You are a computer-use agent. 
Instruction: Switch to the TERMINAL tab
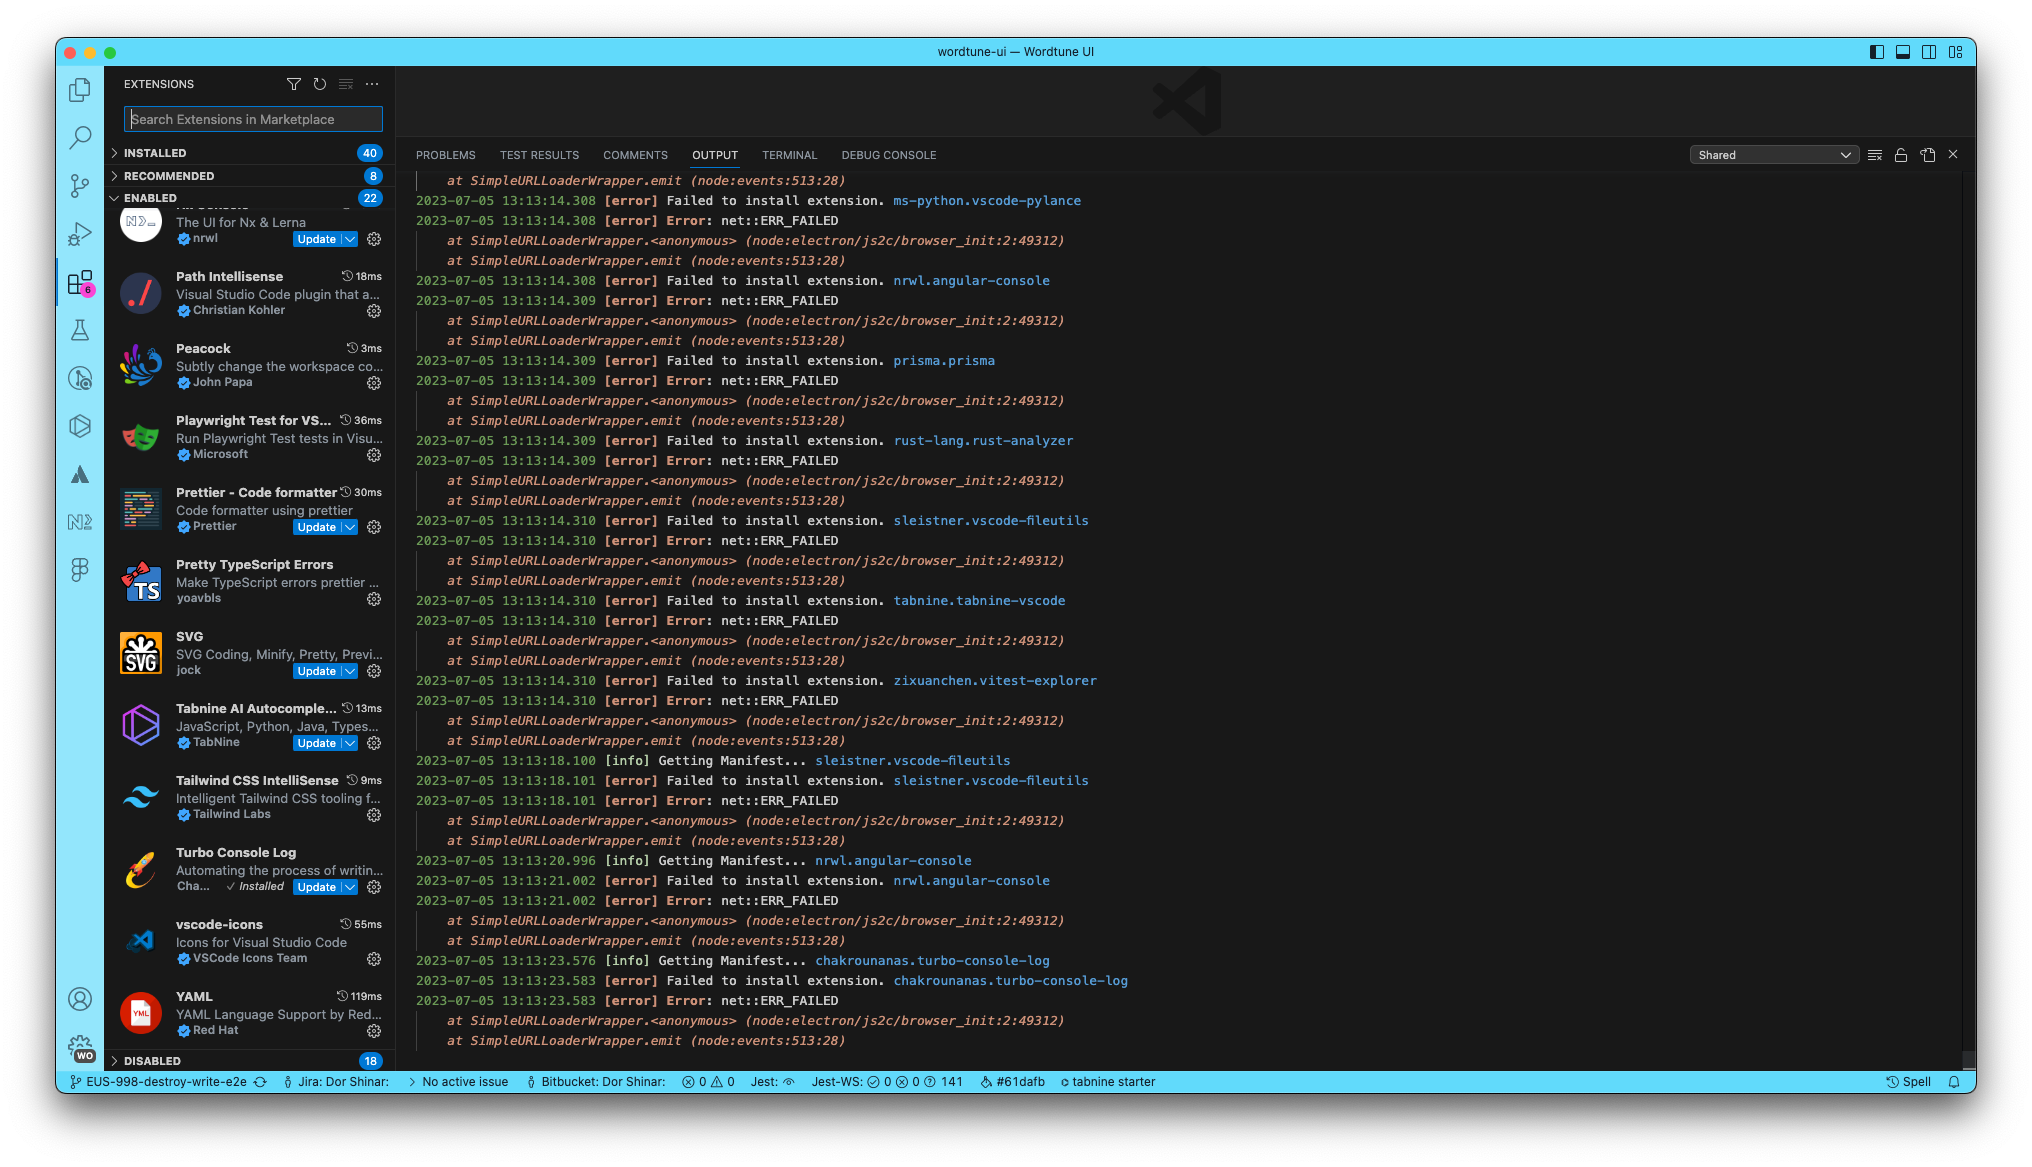(789, 155)
